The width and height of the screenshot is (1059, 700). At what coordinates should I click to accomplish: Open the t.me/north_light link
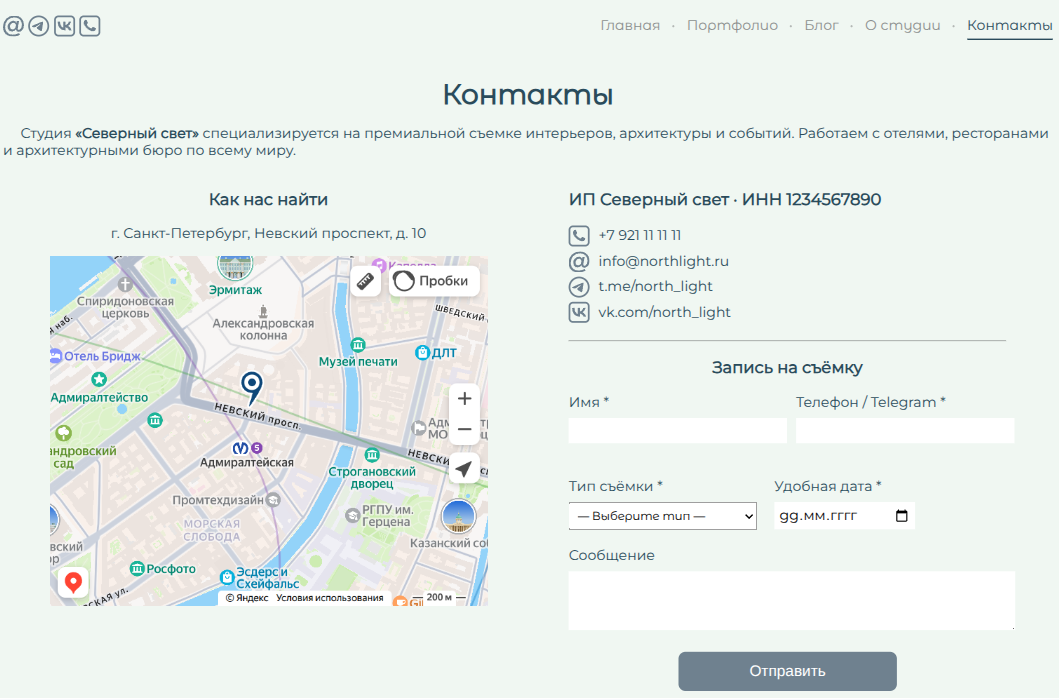(x=655, y=286)
